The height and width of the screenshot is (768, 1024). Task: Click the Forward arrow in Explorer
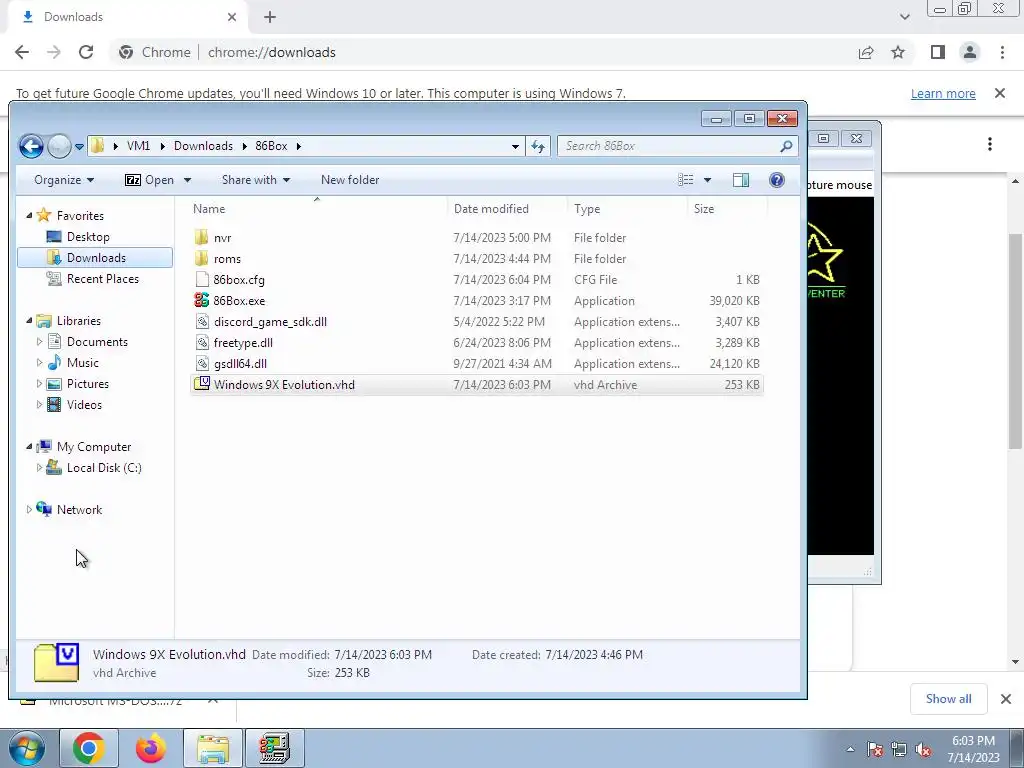[x=59, y=146]
